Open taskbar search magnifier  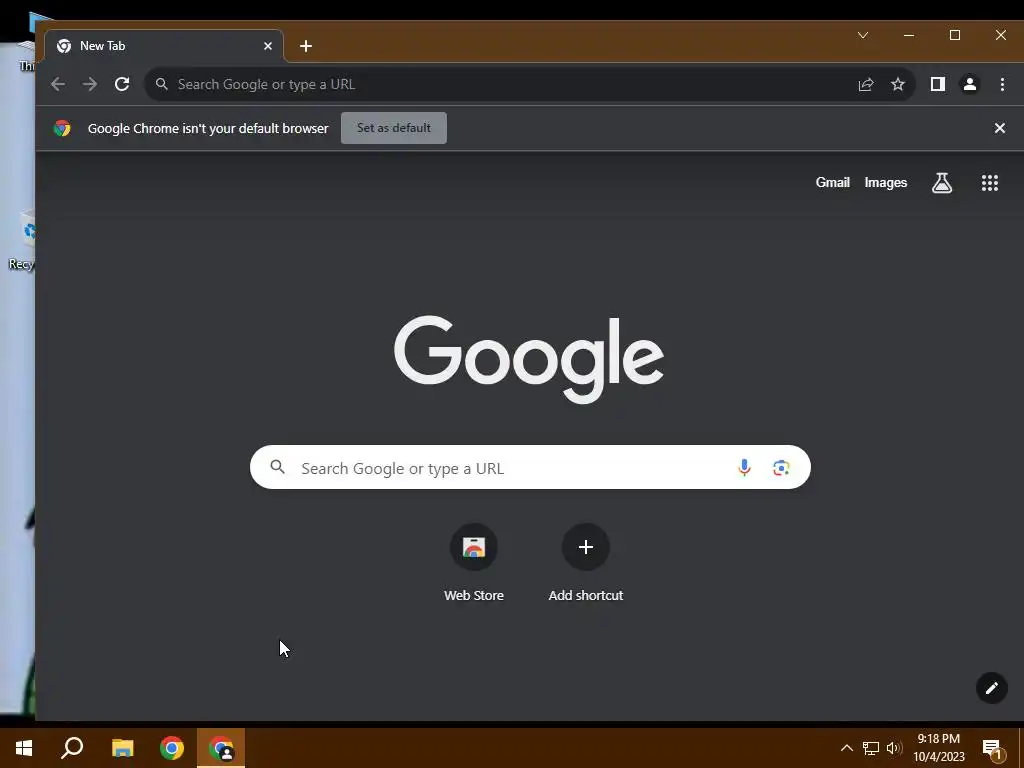72,748
